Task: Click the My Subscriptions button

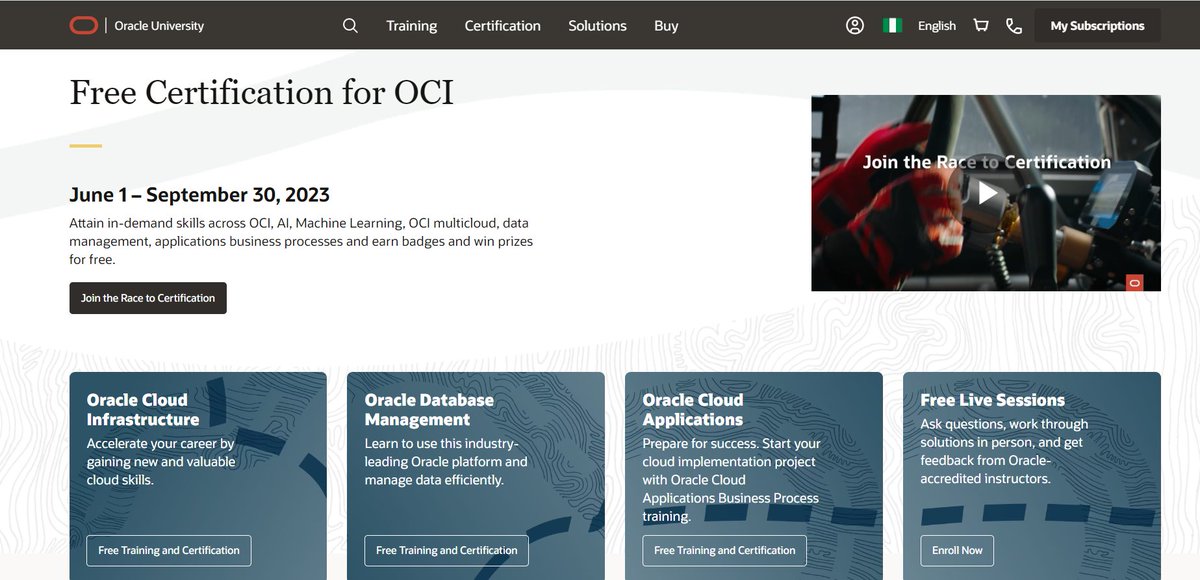Action: coord(1098,25)
